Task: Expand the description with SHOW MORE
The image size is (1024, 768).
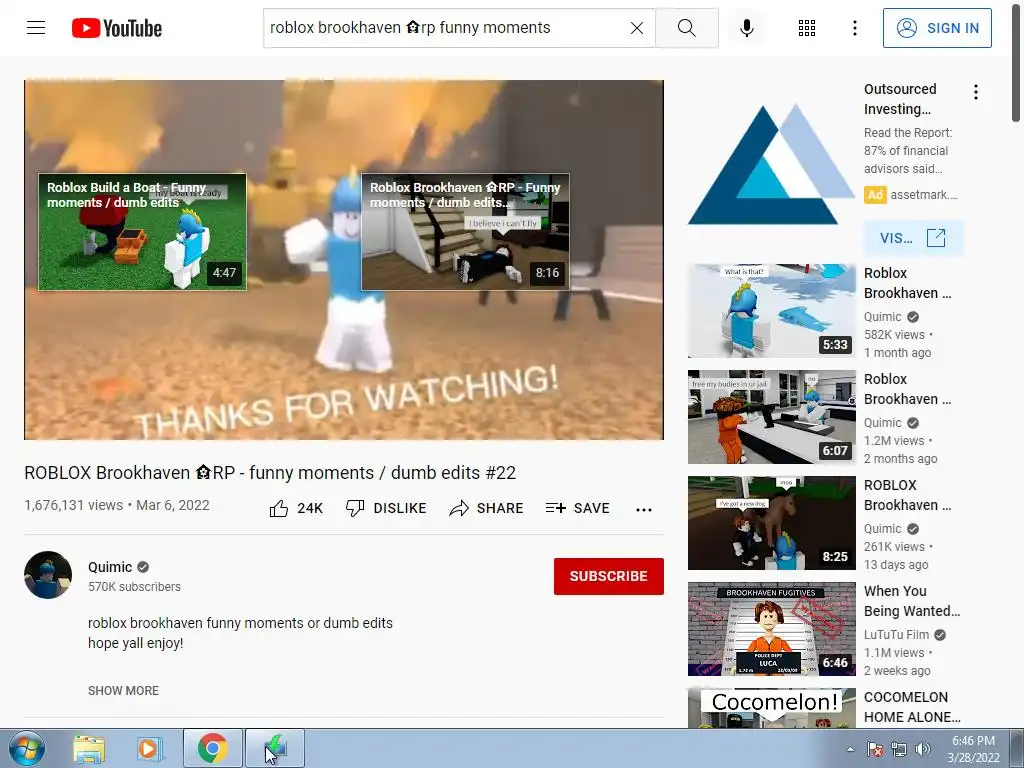Action: 123,690
